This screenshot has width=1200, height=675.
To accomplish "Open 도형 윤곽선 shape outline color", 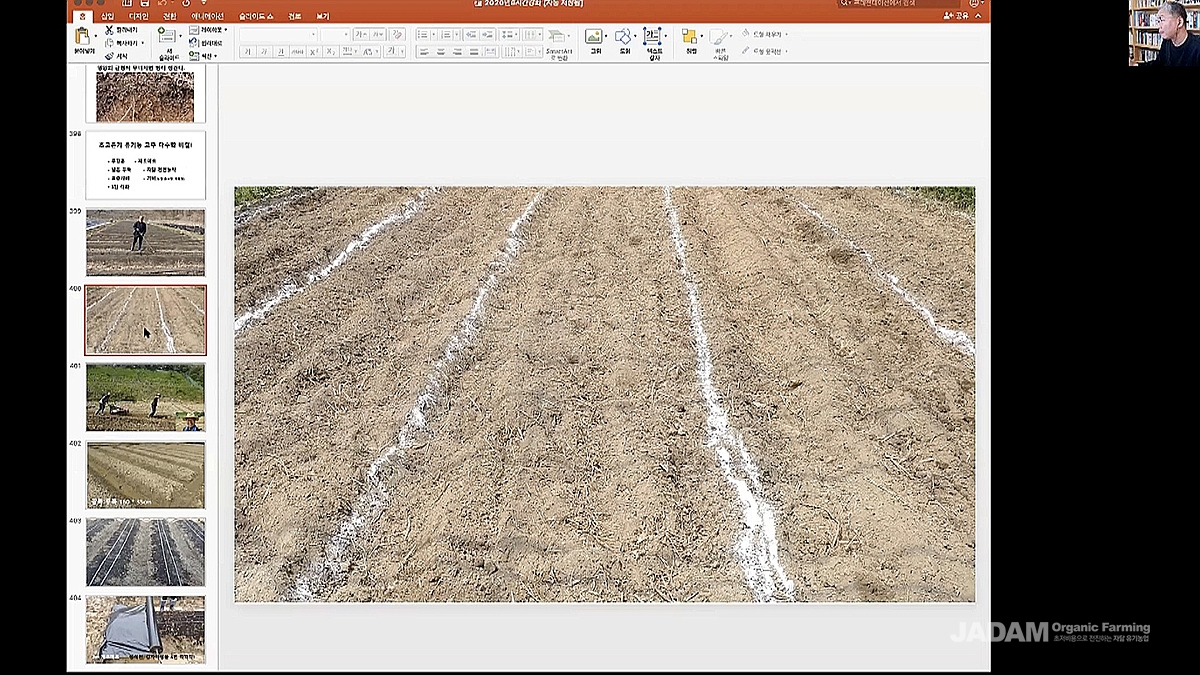I will (765, 51).
